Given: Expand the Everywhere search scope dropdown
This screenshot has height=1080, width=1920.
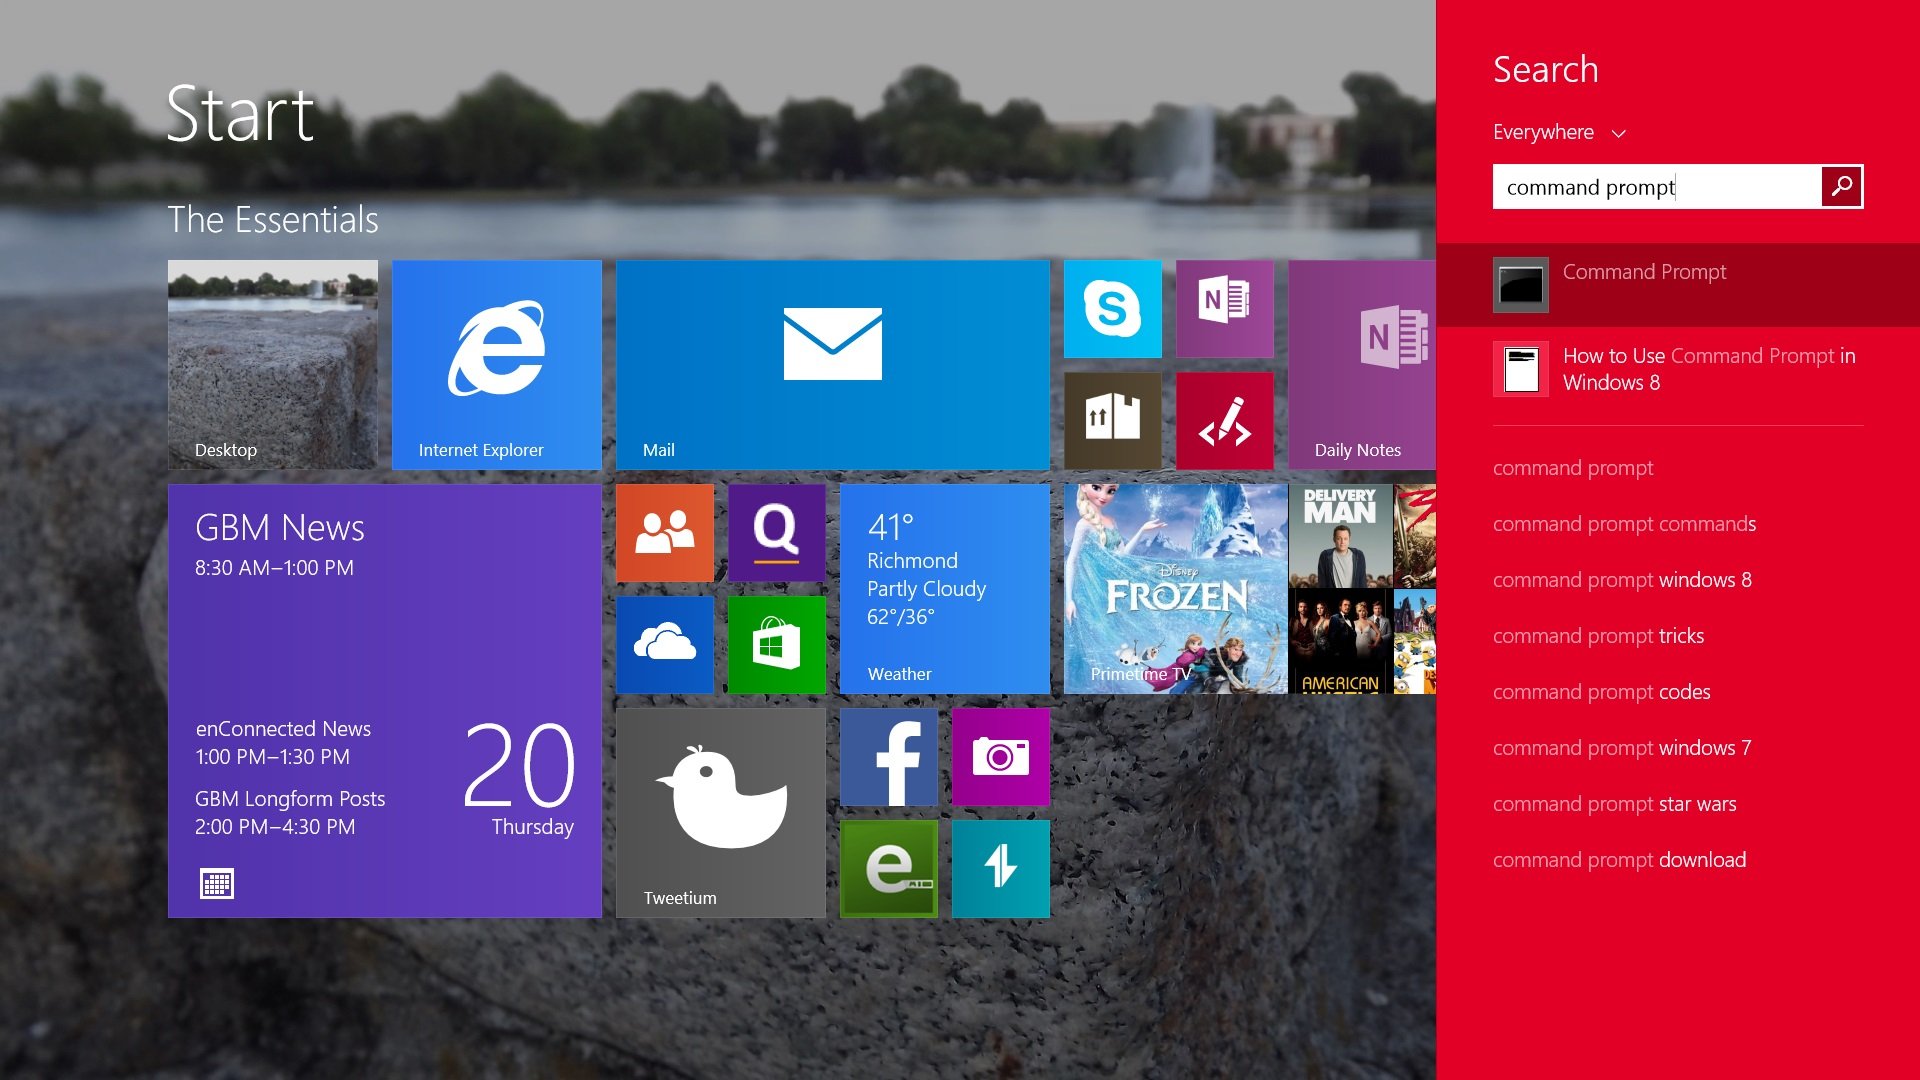Looking at the screenshot, I should 1560,132.
